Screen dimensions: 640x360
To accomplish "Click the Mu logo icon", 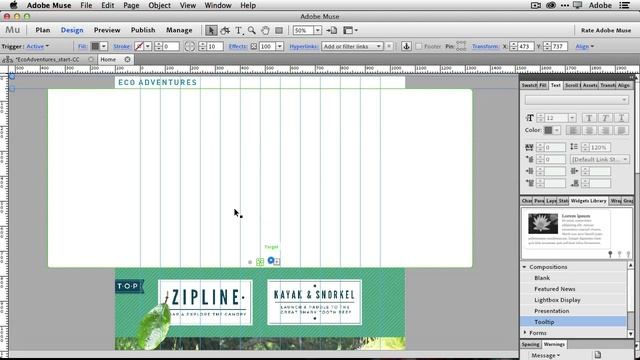I will click(12, 30).
